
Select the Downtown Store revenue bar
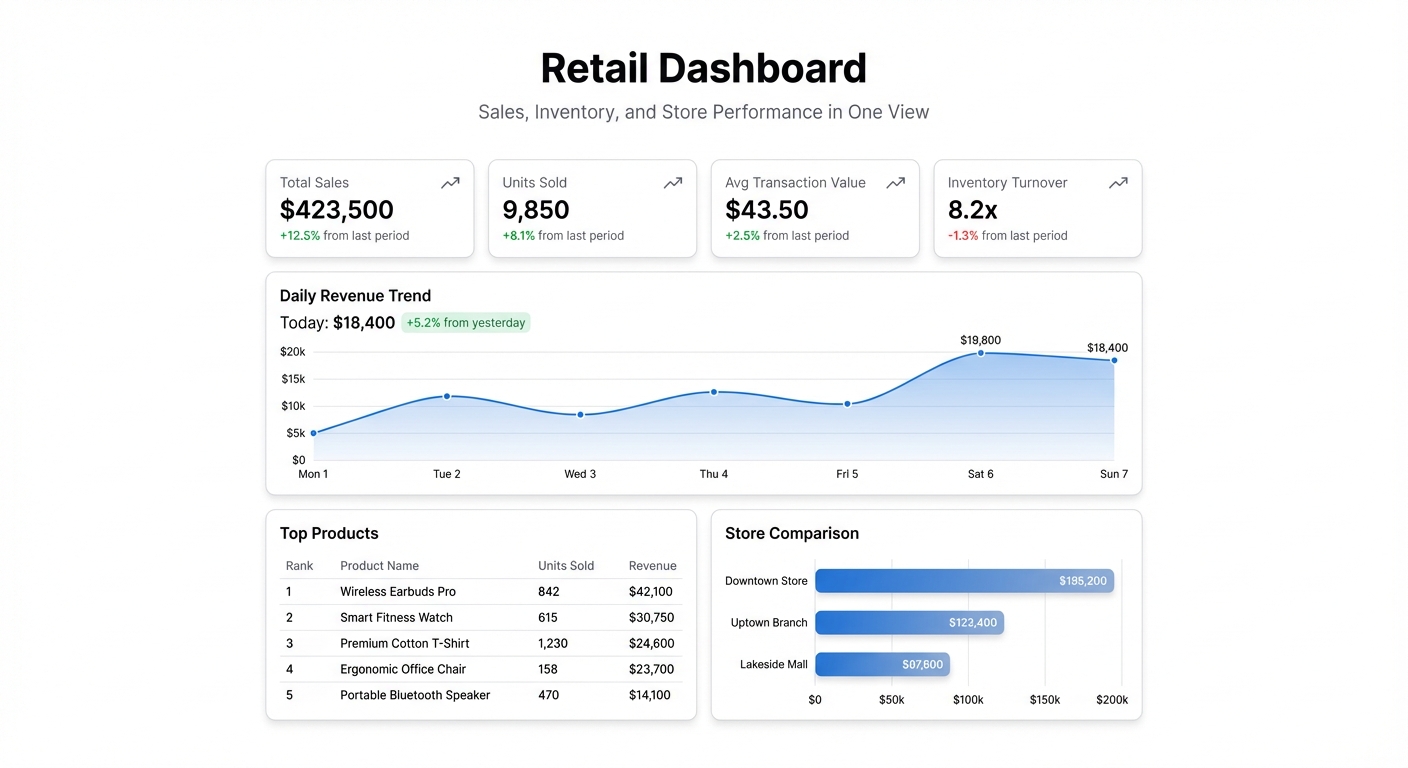coord(963,580)
